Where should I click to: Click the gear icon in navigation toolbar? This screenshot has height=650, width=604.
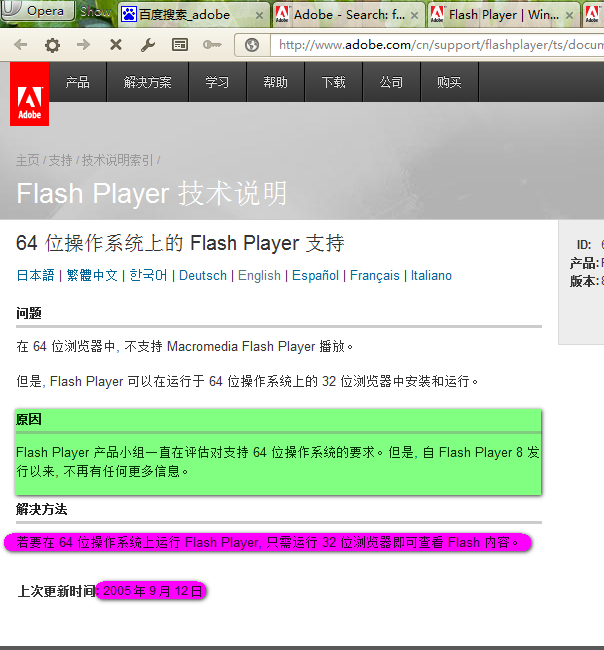click(x=52, y=45)
